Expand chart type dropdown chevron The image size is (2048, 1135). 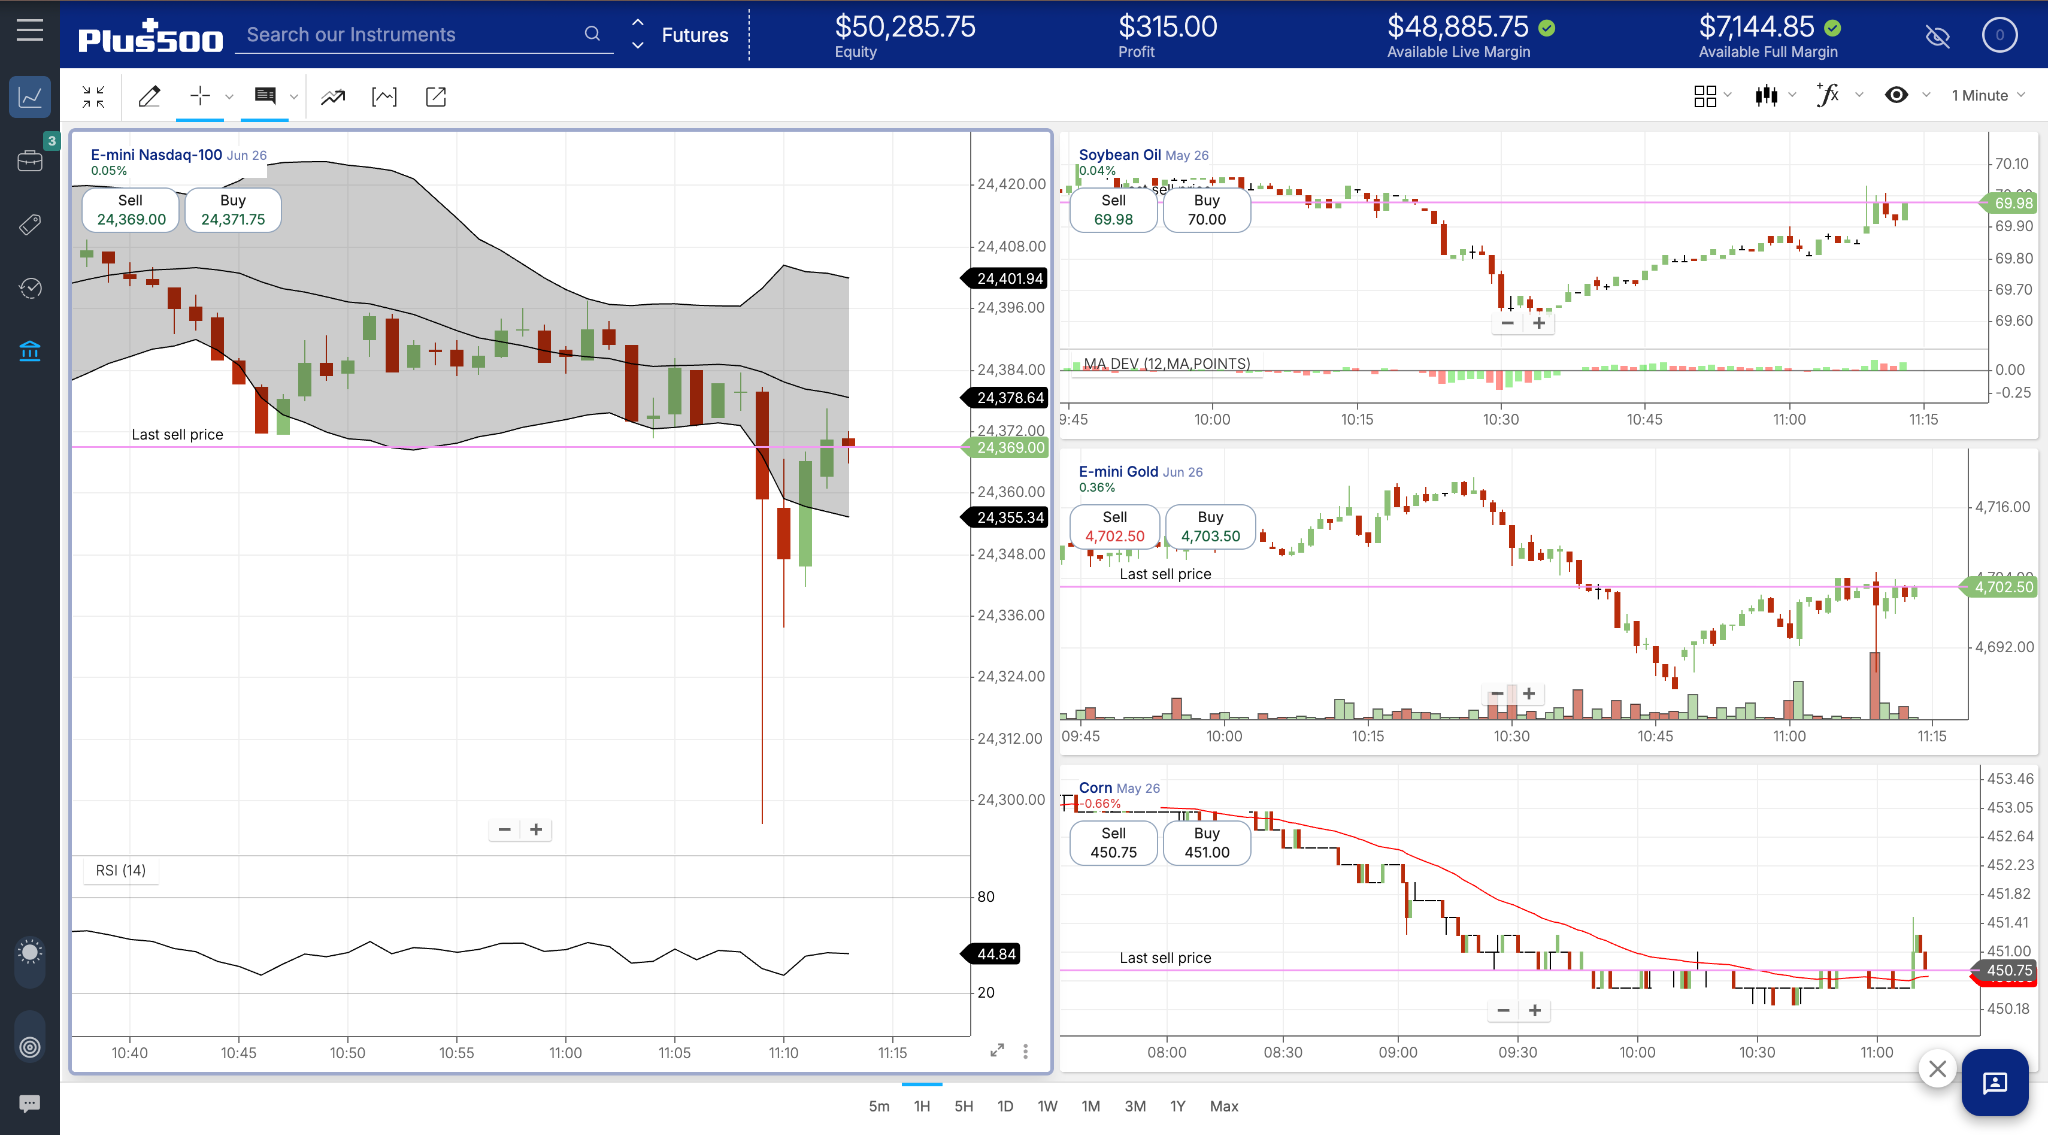(x=1792, y=96)
